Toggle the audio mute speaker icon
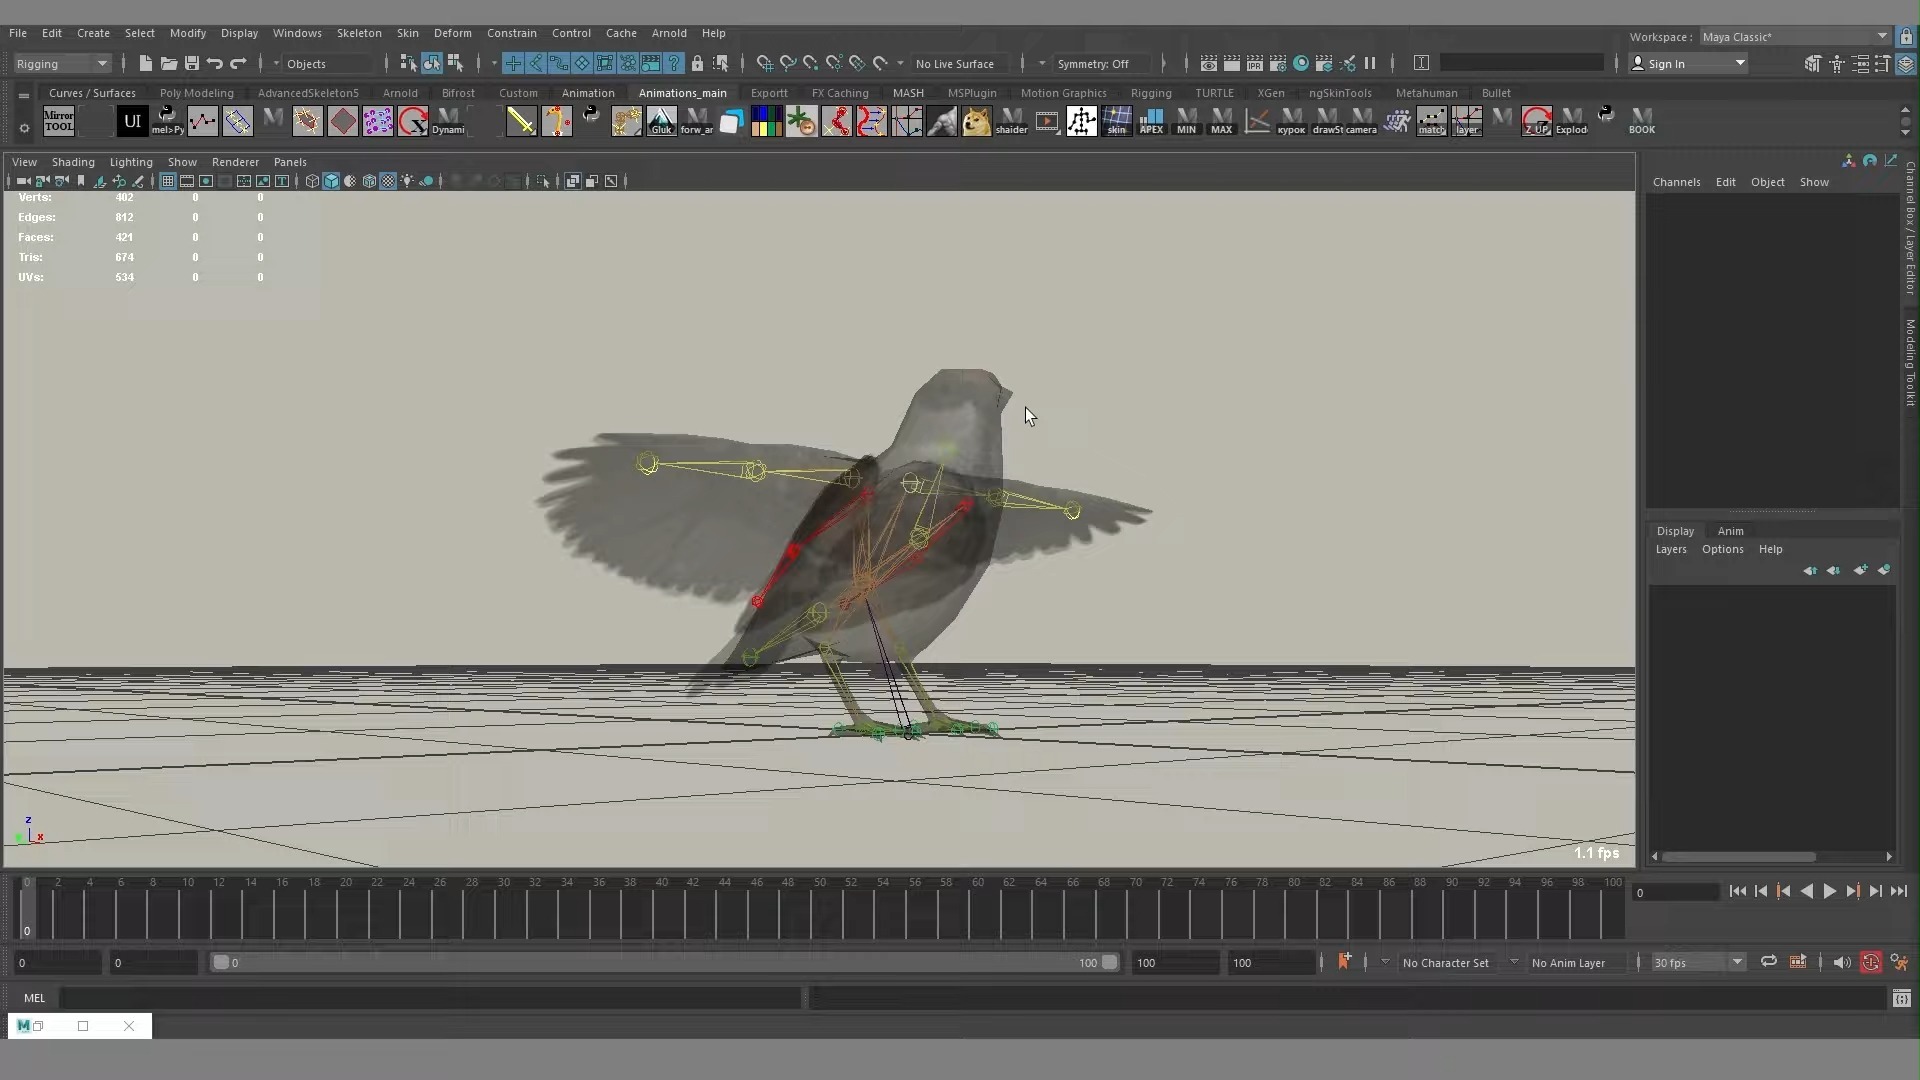This screenshot has height=1080, width=1920. pos(1841,962)
